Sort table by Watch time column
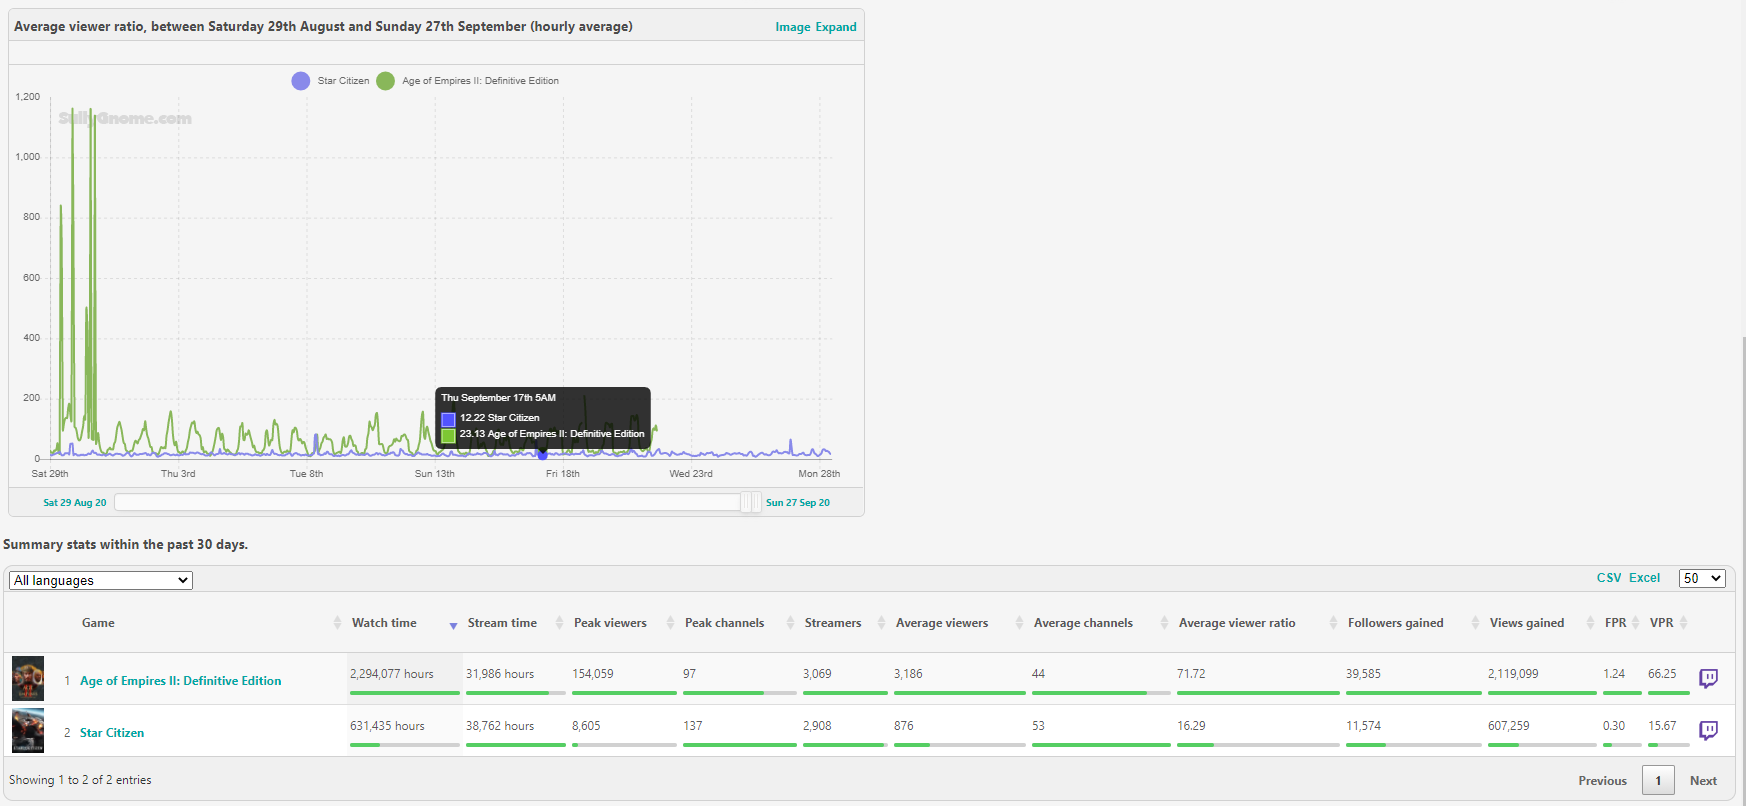The image size is (1746, 806). [384, 623]
